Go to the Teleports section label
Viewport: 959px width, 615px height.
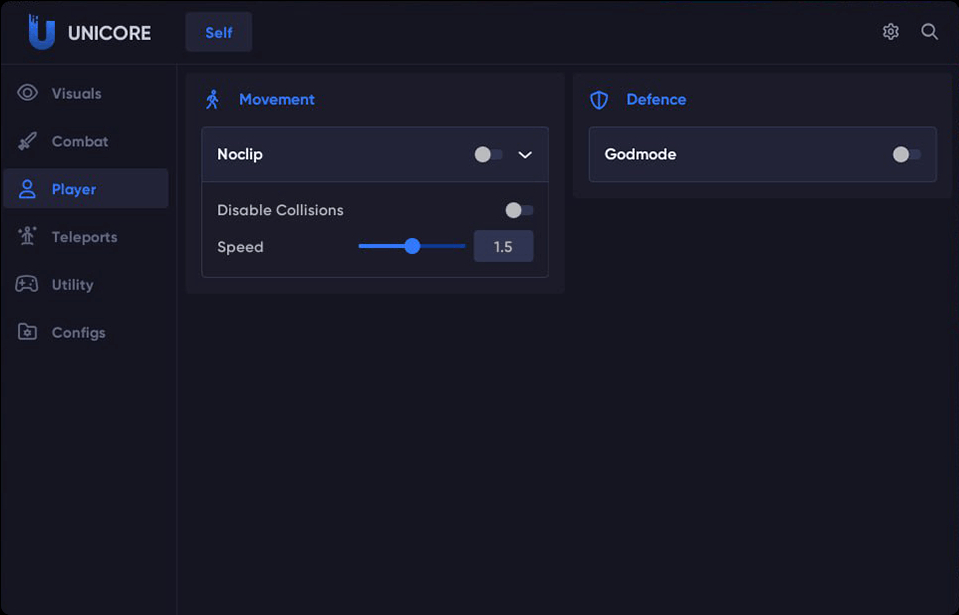click(84, 237)
